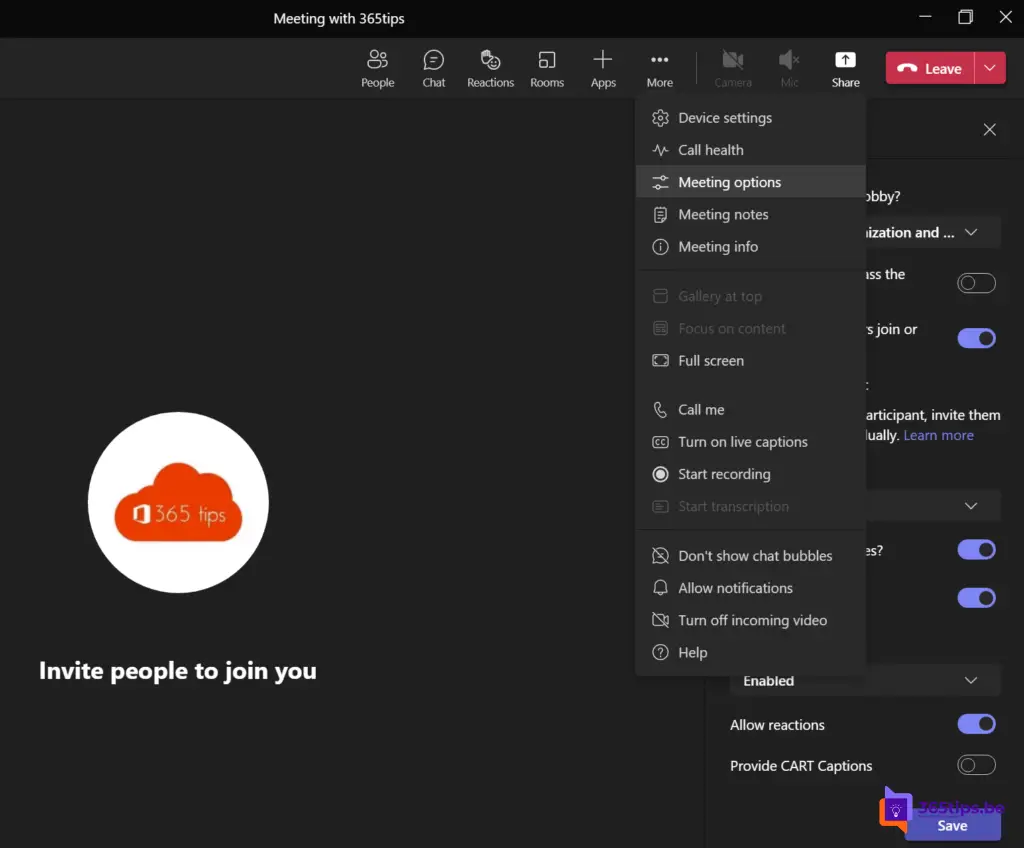Click the Save button
The height and width of the screenshot is (848, 1024).
(951, 826)
